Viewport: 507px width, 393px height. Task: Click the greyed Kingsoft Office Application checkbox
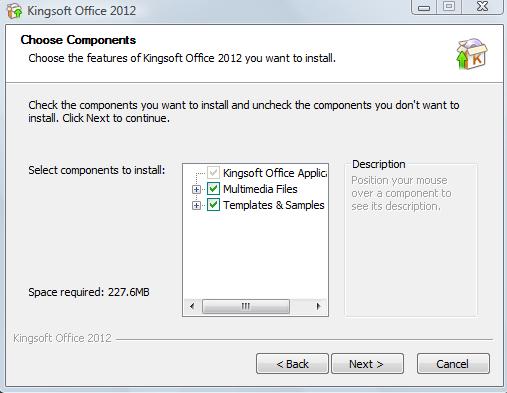click(x=213, y=173)
